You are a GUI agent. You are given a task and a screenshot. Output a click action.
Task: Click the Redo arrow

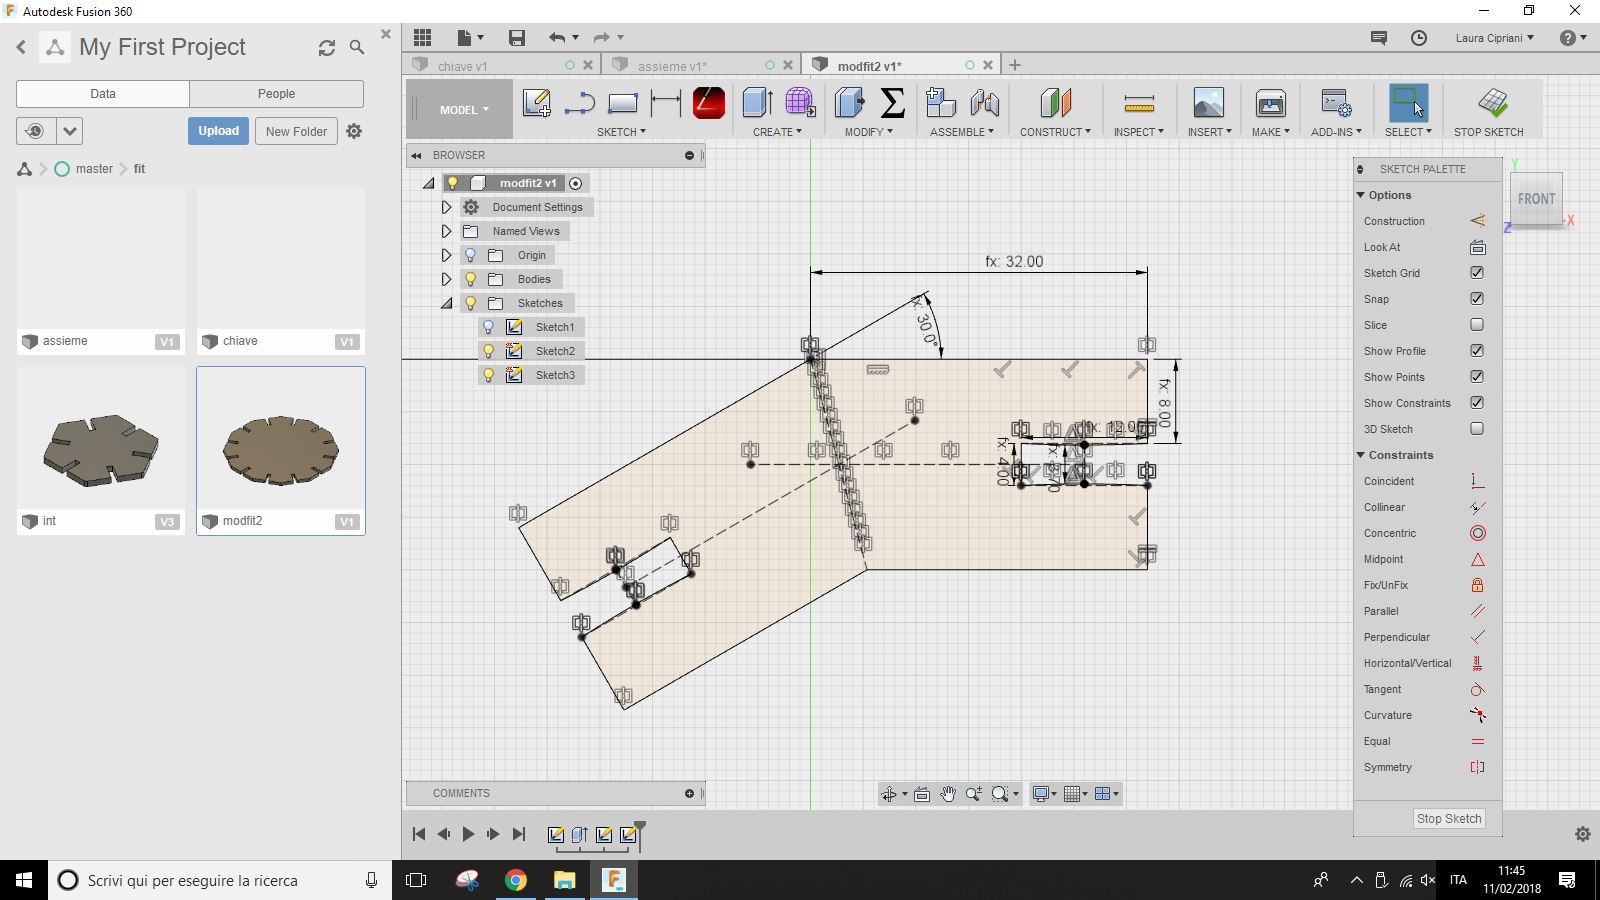[601, 38]
